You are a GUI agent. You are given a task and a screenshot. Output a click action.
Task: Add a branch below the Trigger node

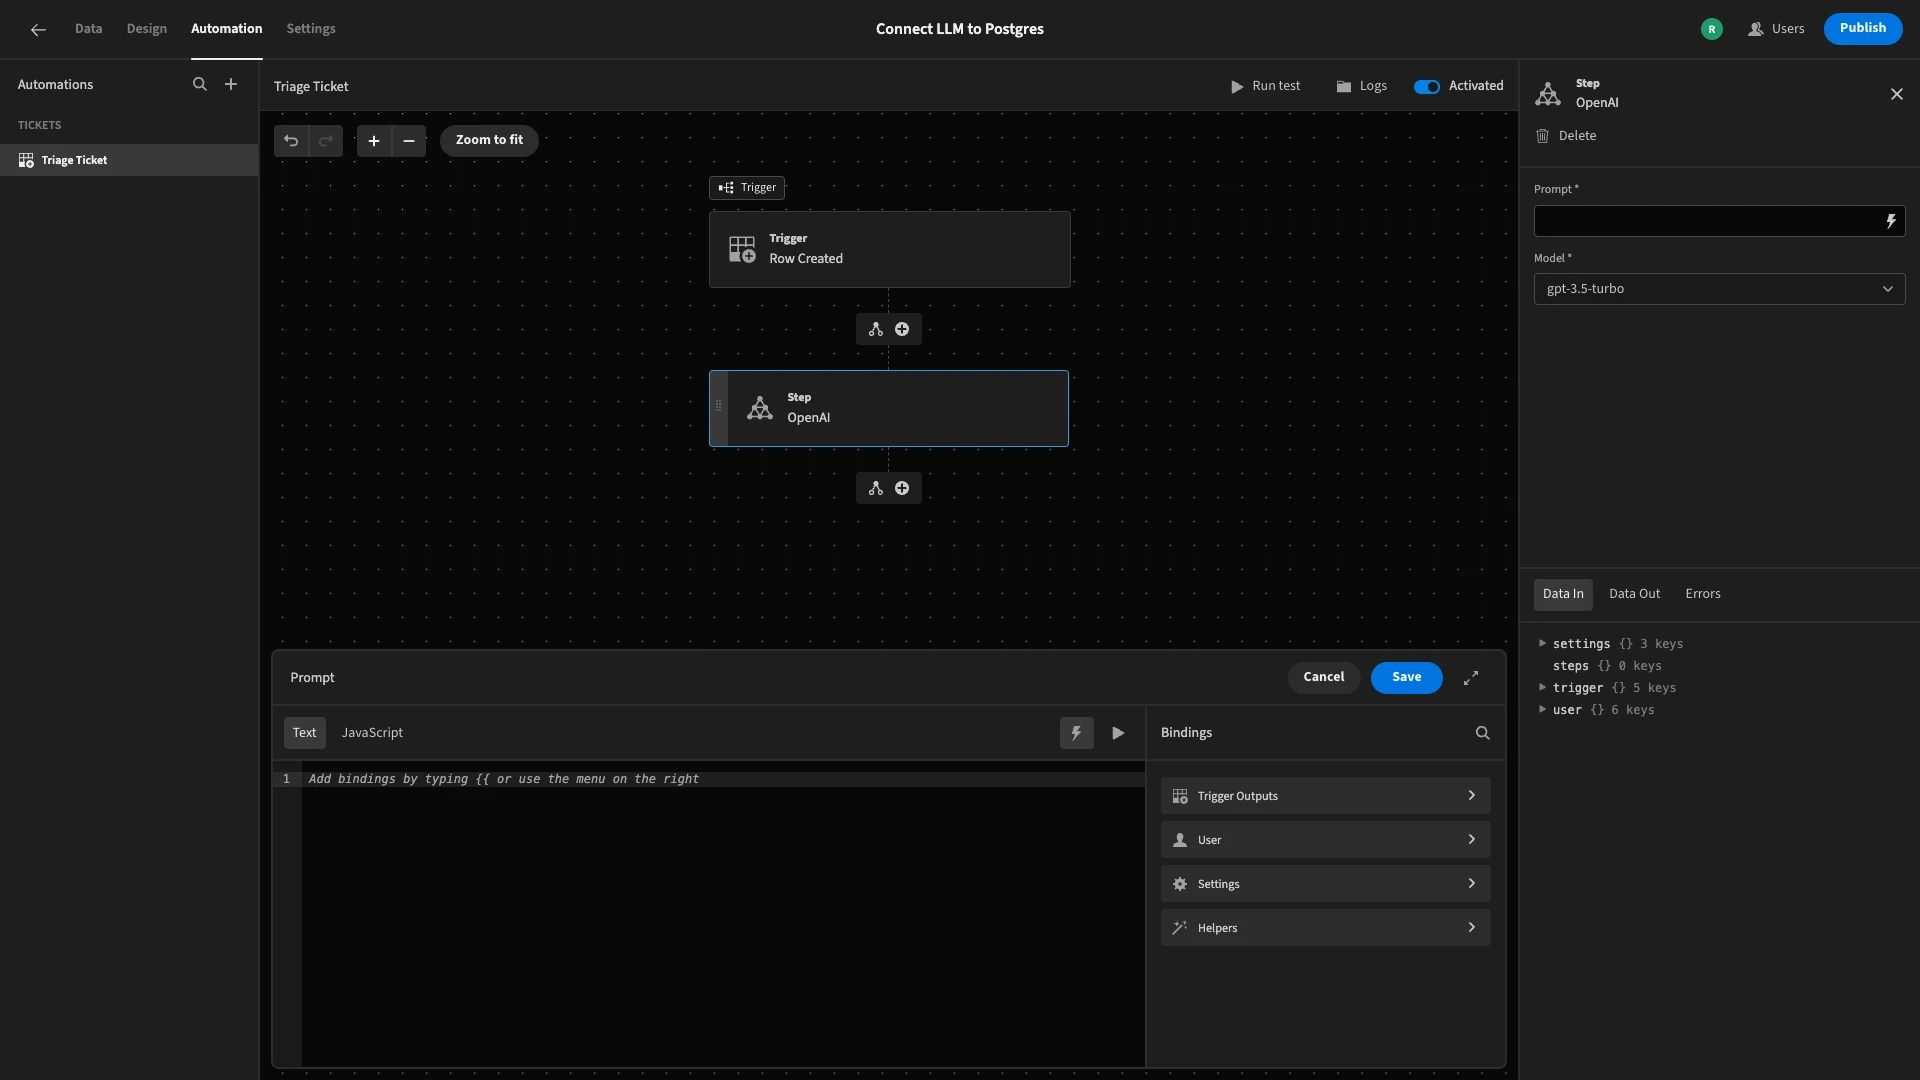click(x=876, y=329)
